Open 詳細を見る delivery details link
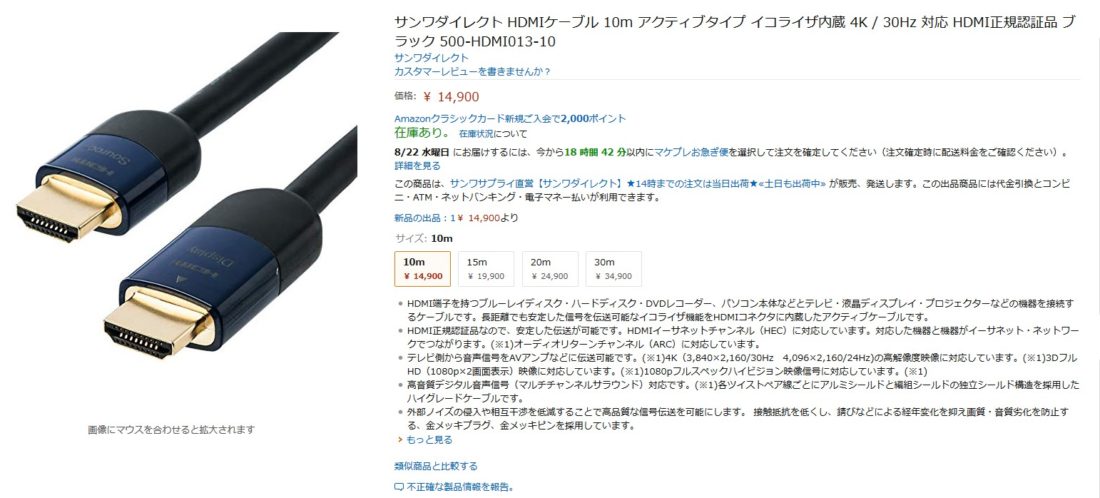Screen dimensions: 1100x498 point(417,166)
